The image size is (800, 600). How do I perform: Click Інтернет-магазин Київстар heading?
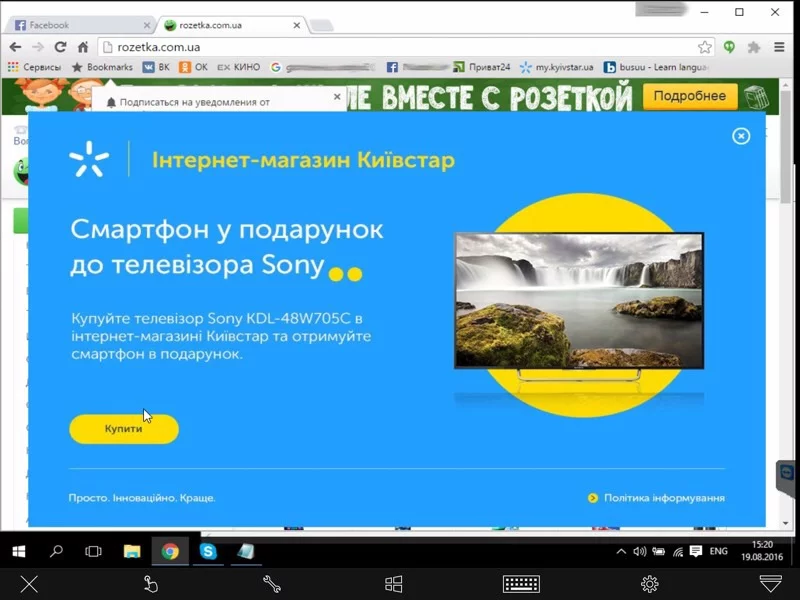(x=304, y=160)
